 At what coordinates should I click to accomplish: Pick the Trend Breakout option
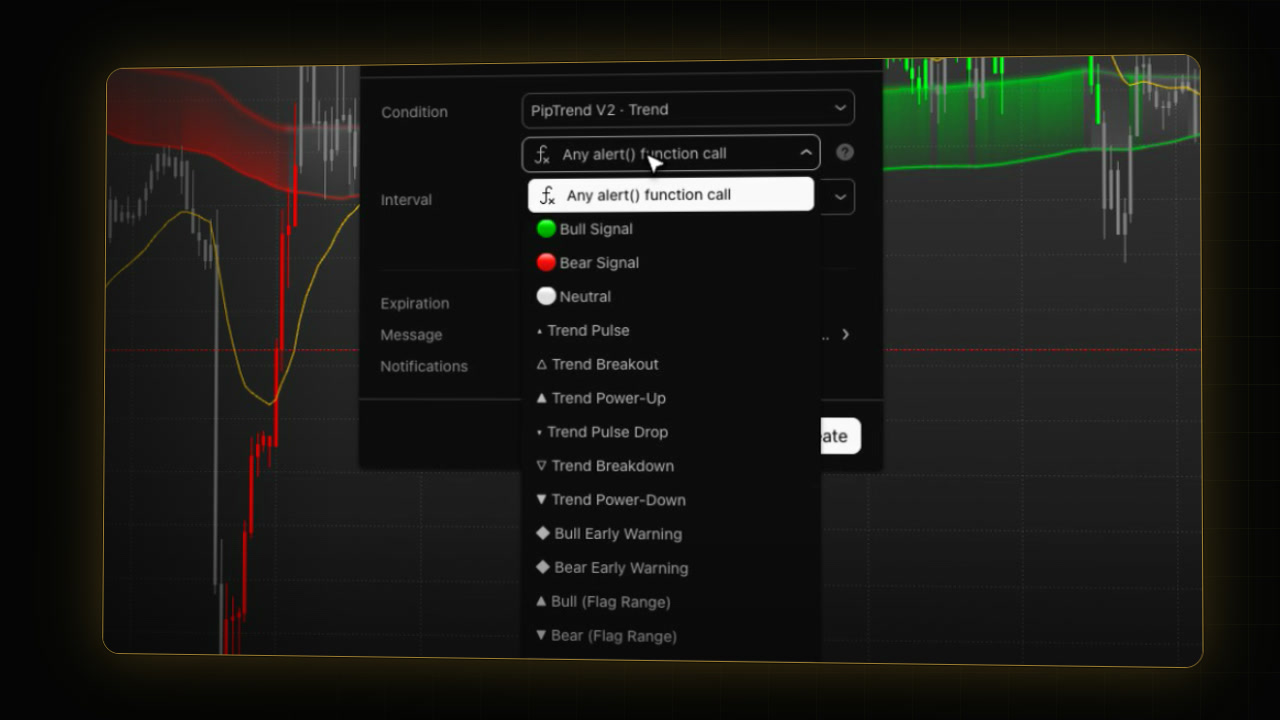(671, 365)
